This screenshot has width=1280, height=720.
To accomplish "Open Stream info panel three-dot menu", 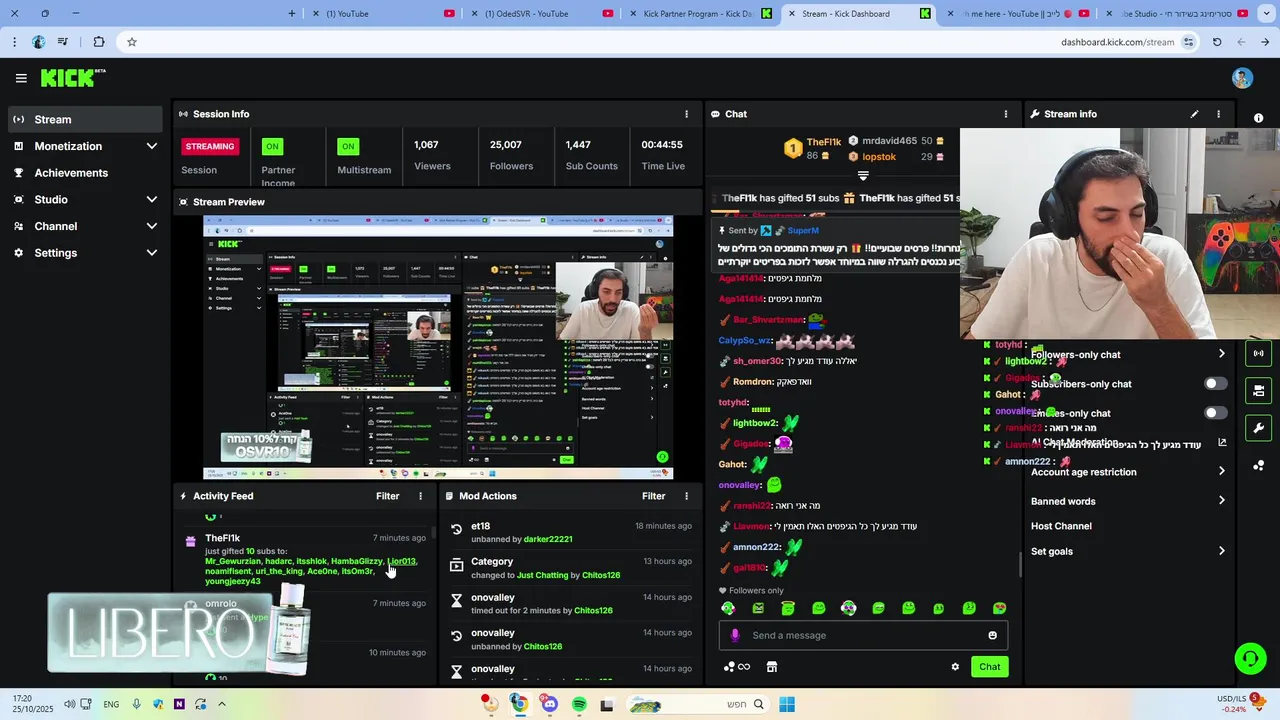I will [1218, 114].
